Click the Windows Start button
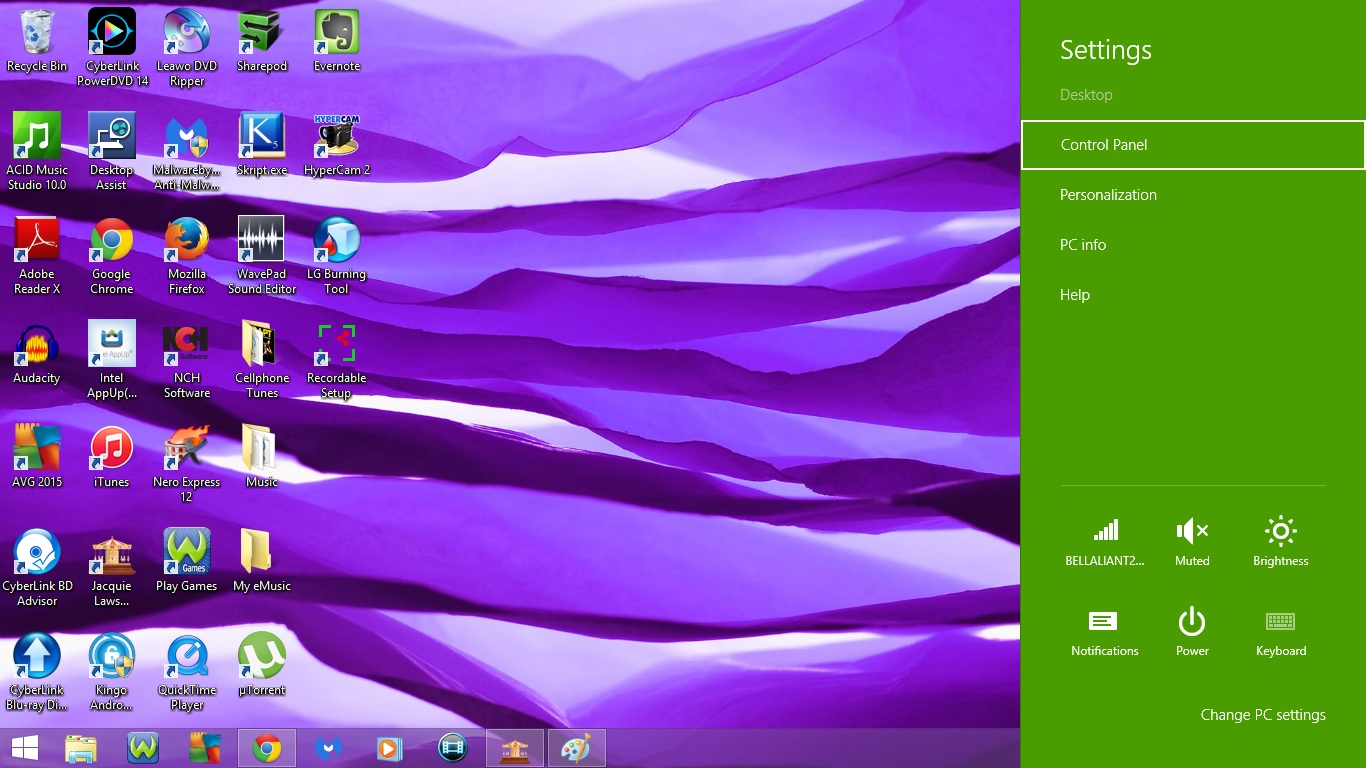This screenshot has width=1366, height=768. click(25, 748)
